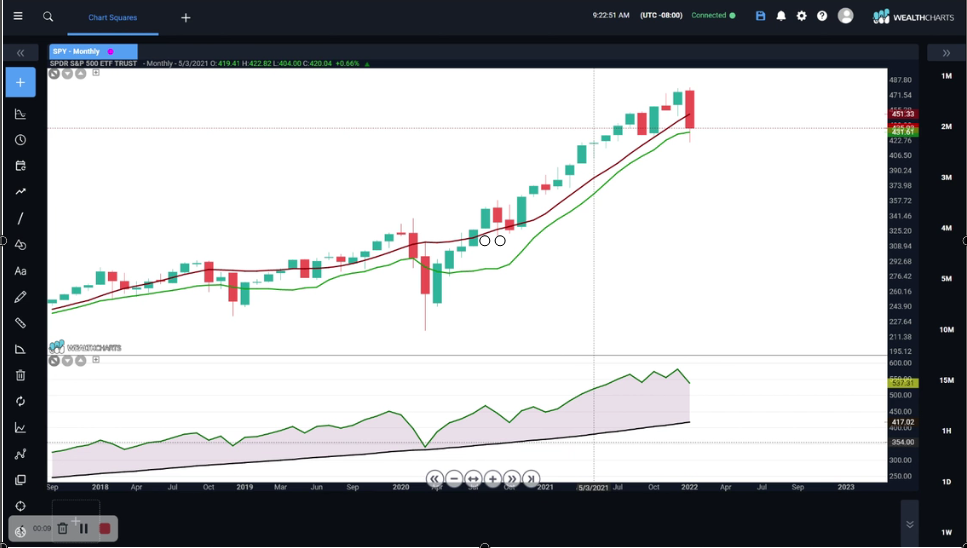This screenshot has width=967, height=548.
Task: Select the 1M timeframe
Action: point(946,76)
